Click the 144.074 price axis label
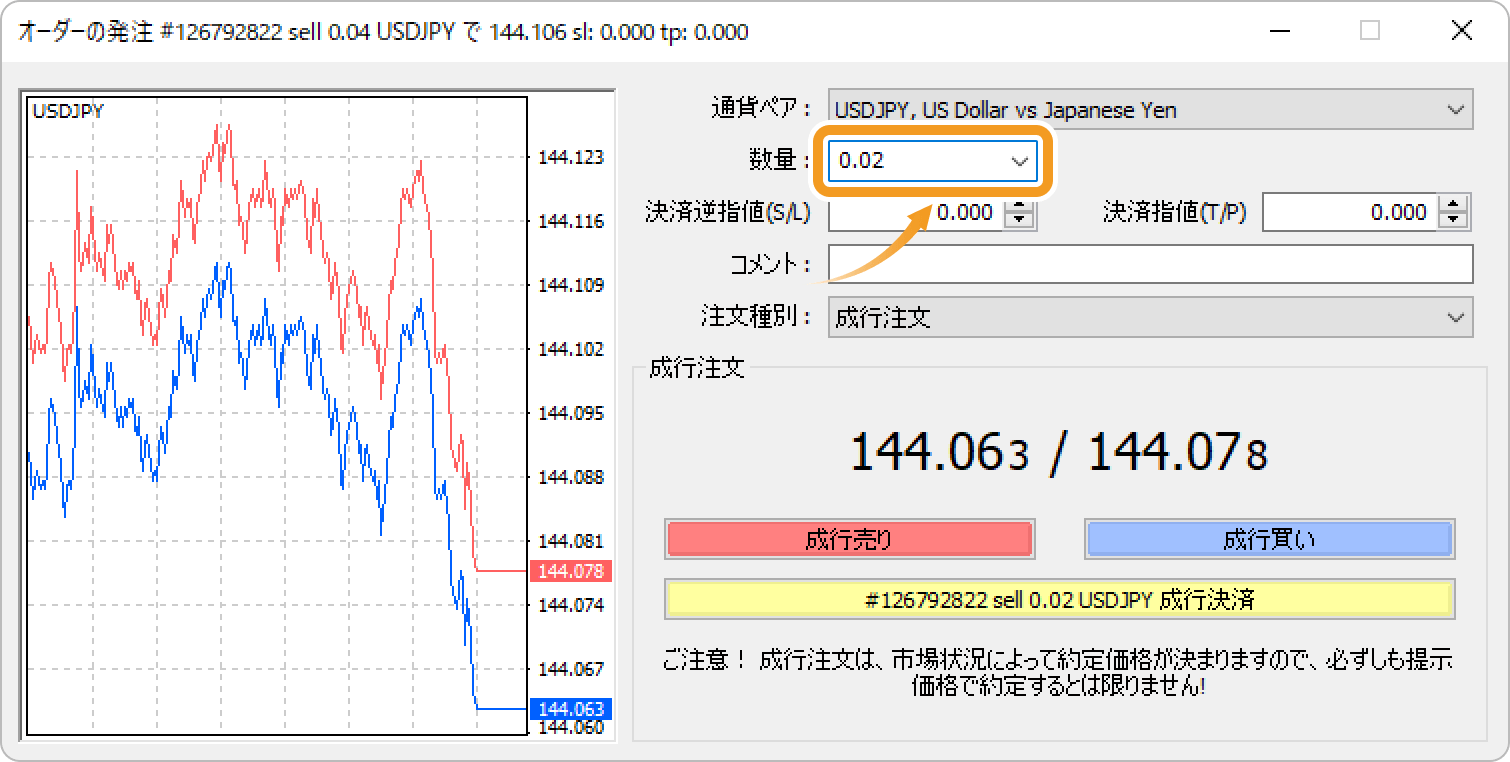 pyautogui.click(x=571, y=605)
